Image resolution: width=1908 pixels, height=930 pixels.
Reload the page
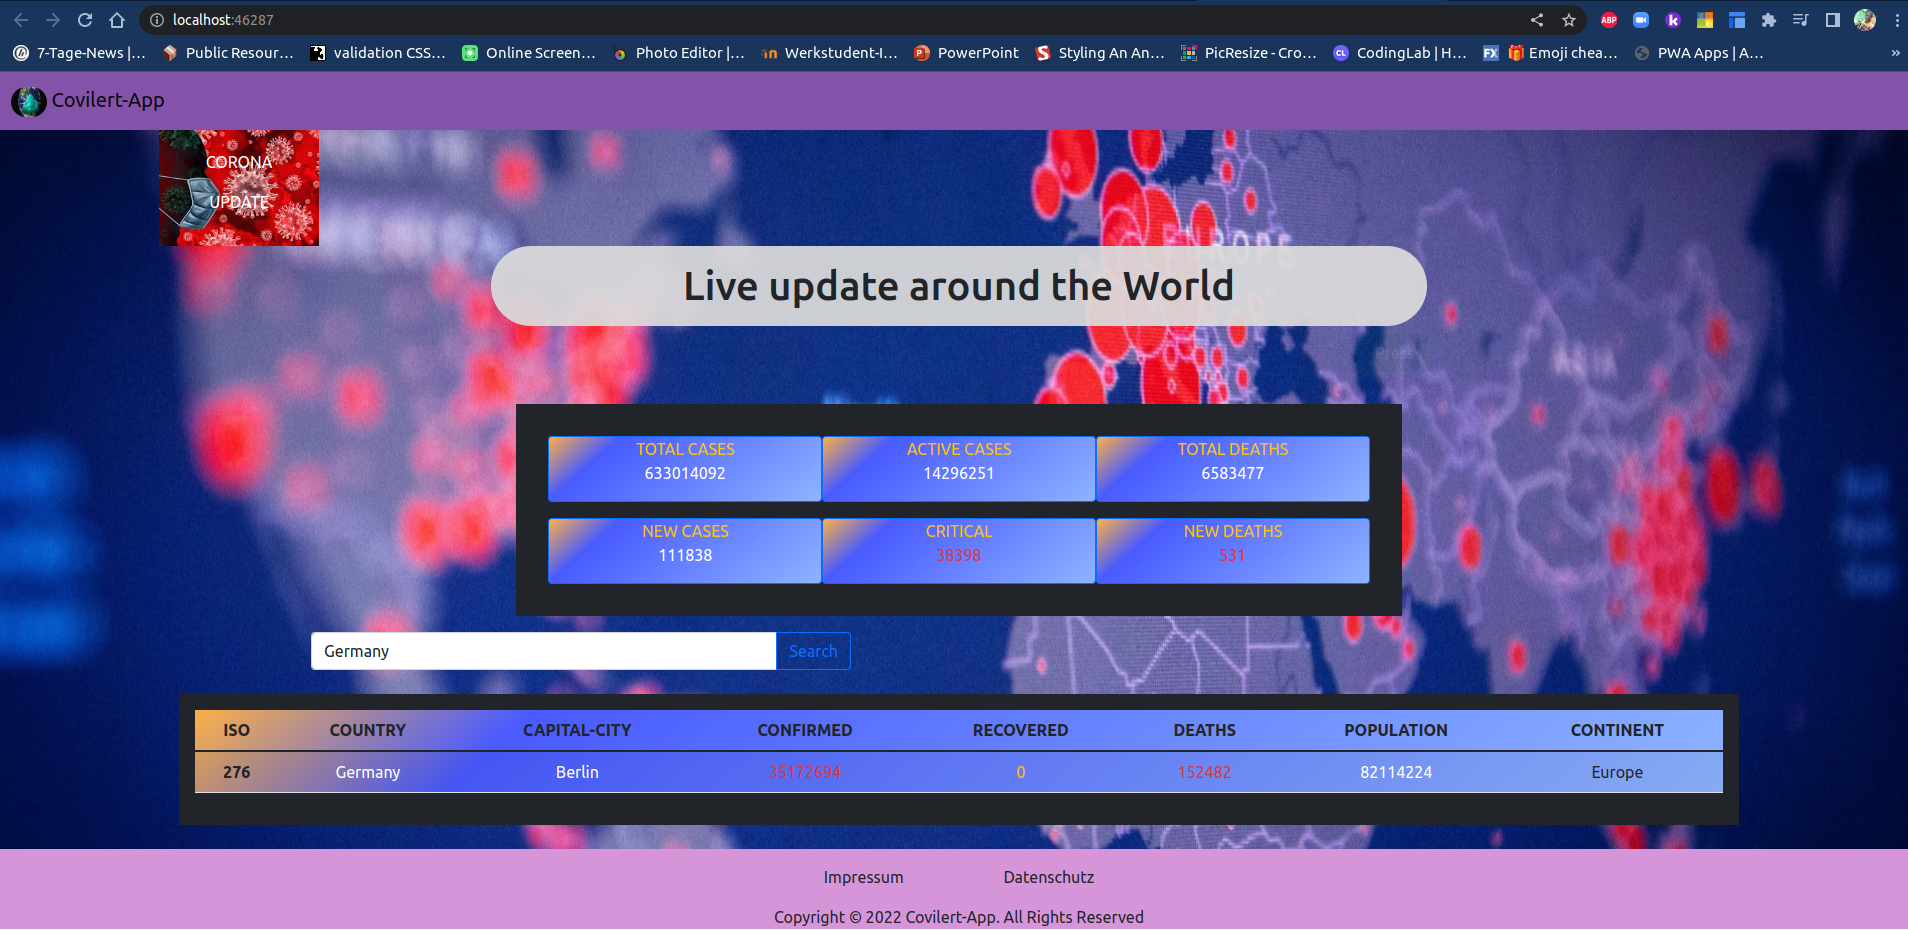click(85, 20)
